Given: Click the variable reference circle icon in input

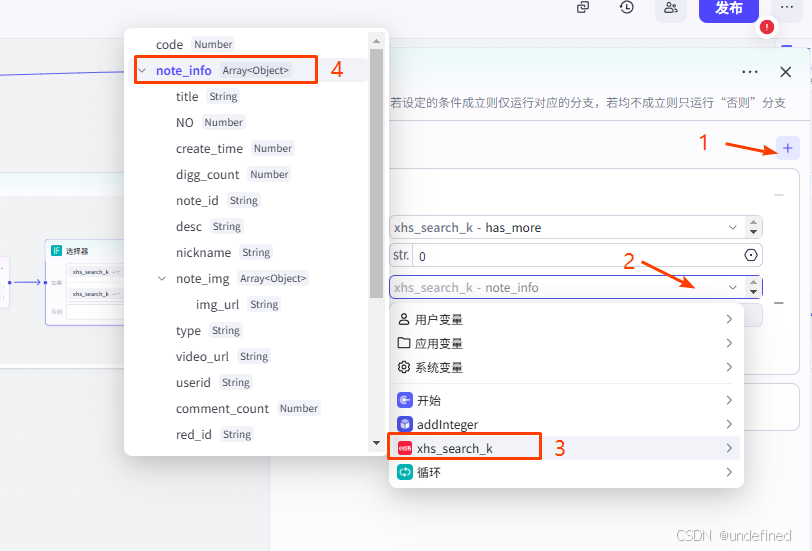Looking at the screenshot, I should tap(751, 255).
